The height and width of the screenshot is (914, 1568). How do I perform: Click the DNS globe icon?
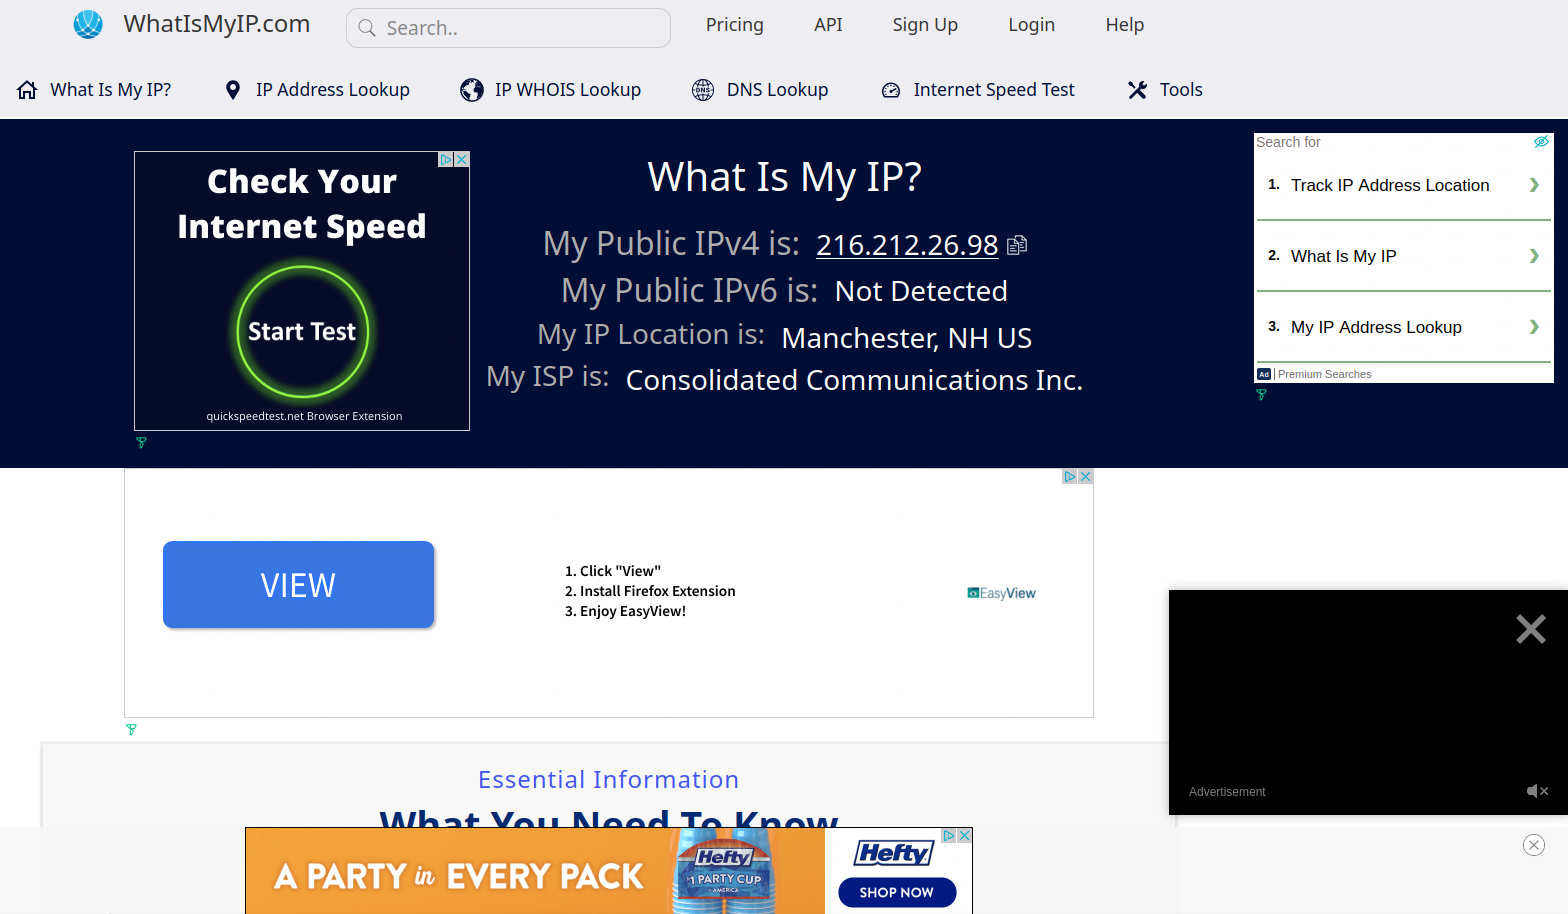[703, 90]
